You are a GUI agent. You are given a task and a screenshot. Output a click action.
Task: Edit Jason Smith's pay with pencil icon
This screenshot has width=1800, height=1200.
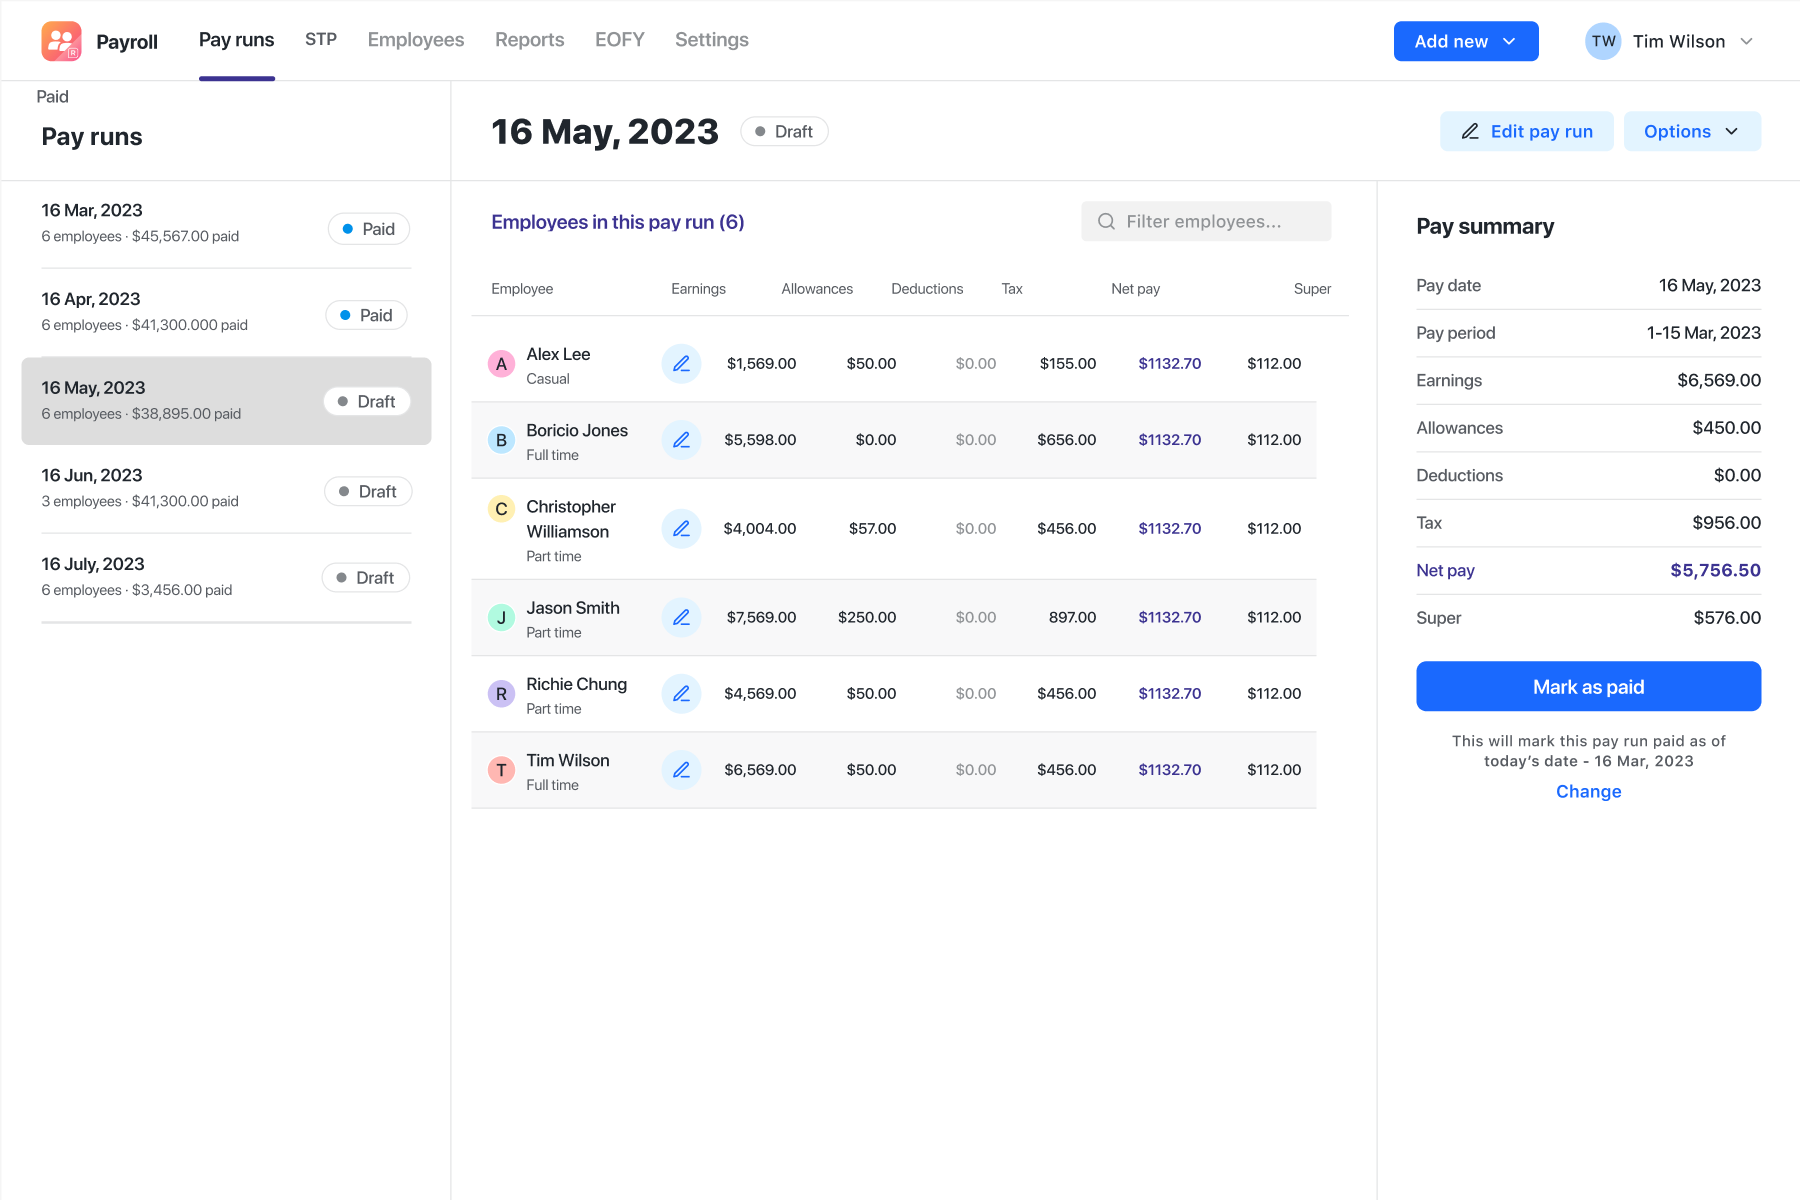coord(681,618)
